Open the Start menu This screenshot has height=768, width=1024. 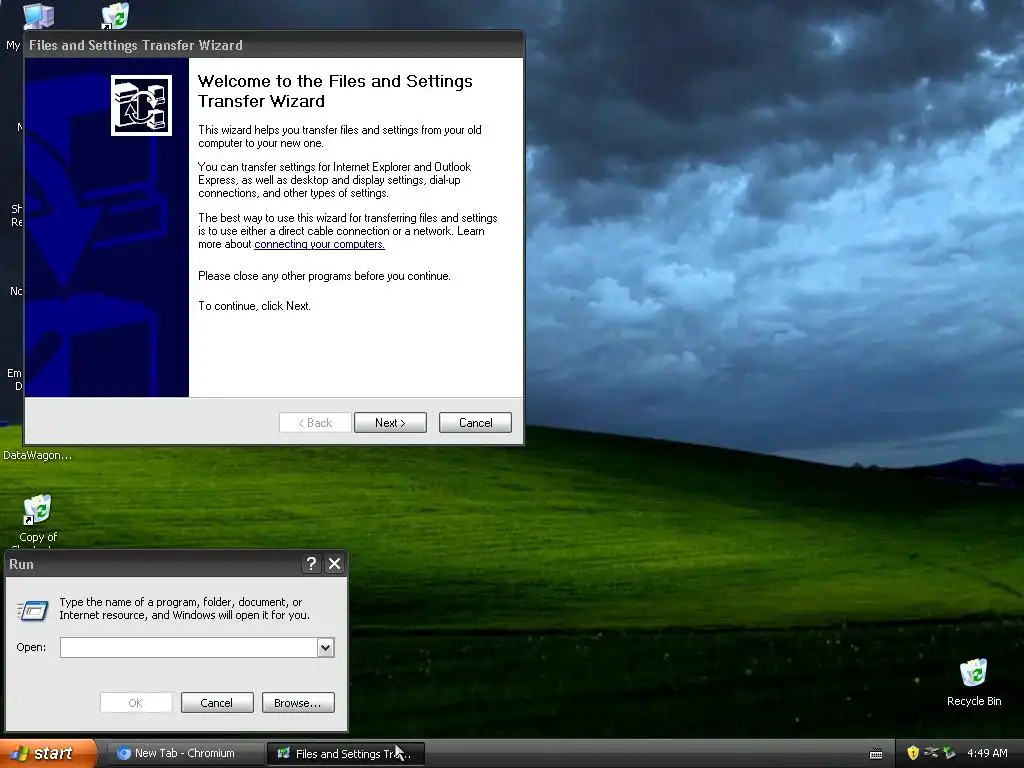tap(48, 753)
